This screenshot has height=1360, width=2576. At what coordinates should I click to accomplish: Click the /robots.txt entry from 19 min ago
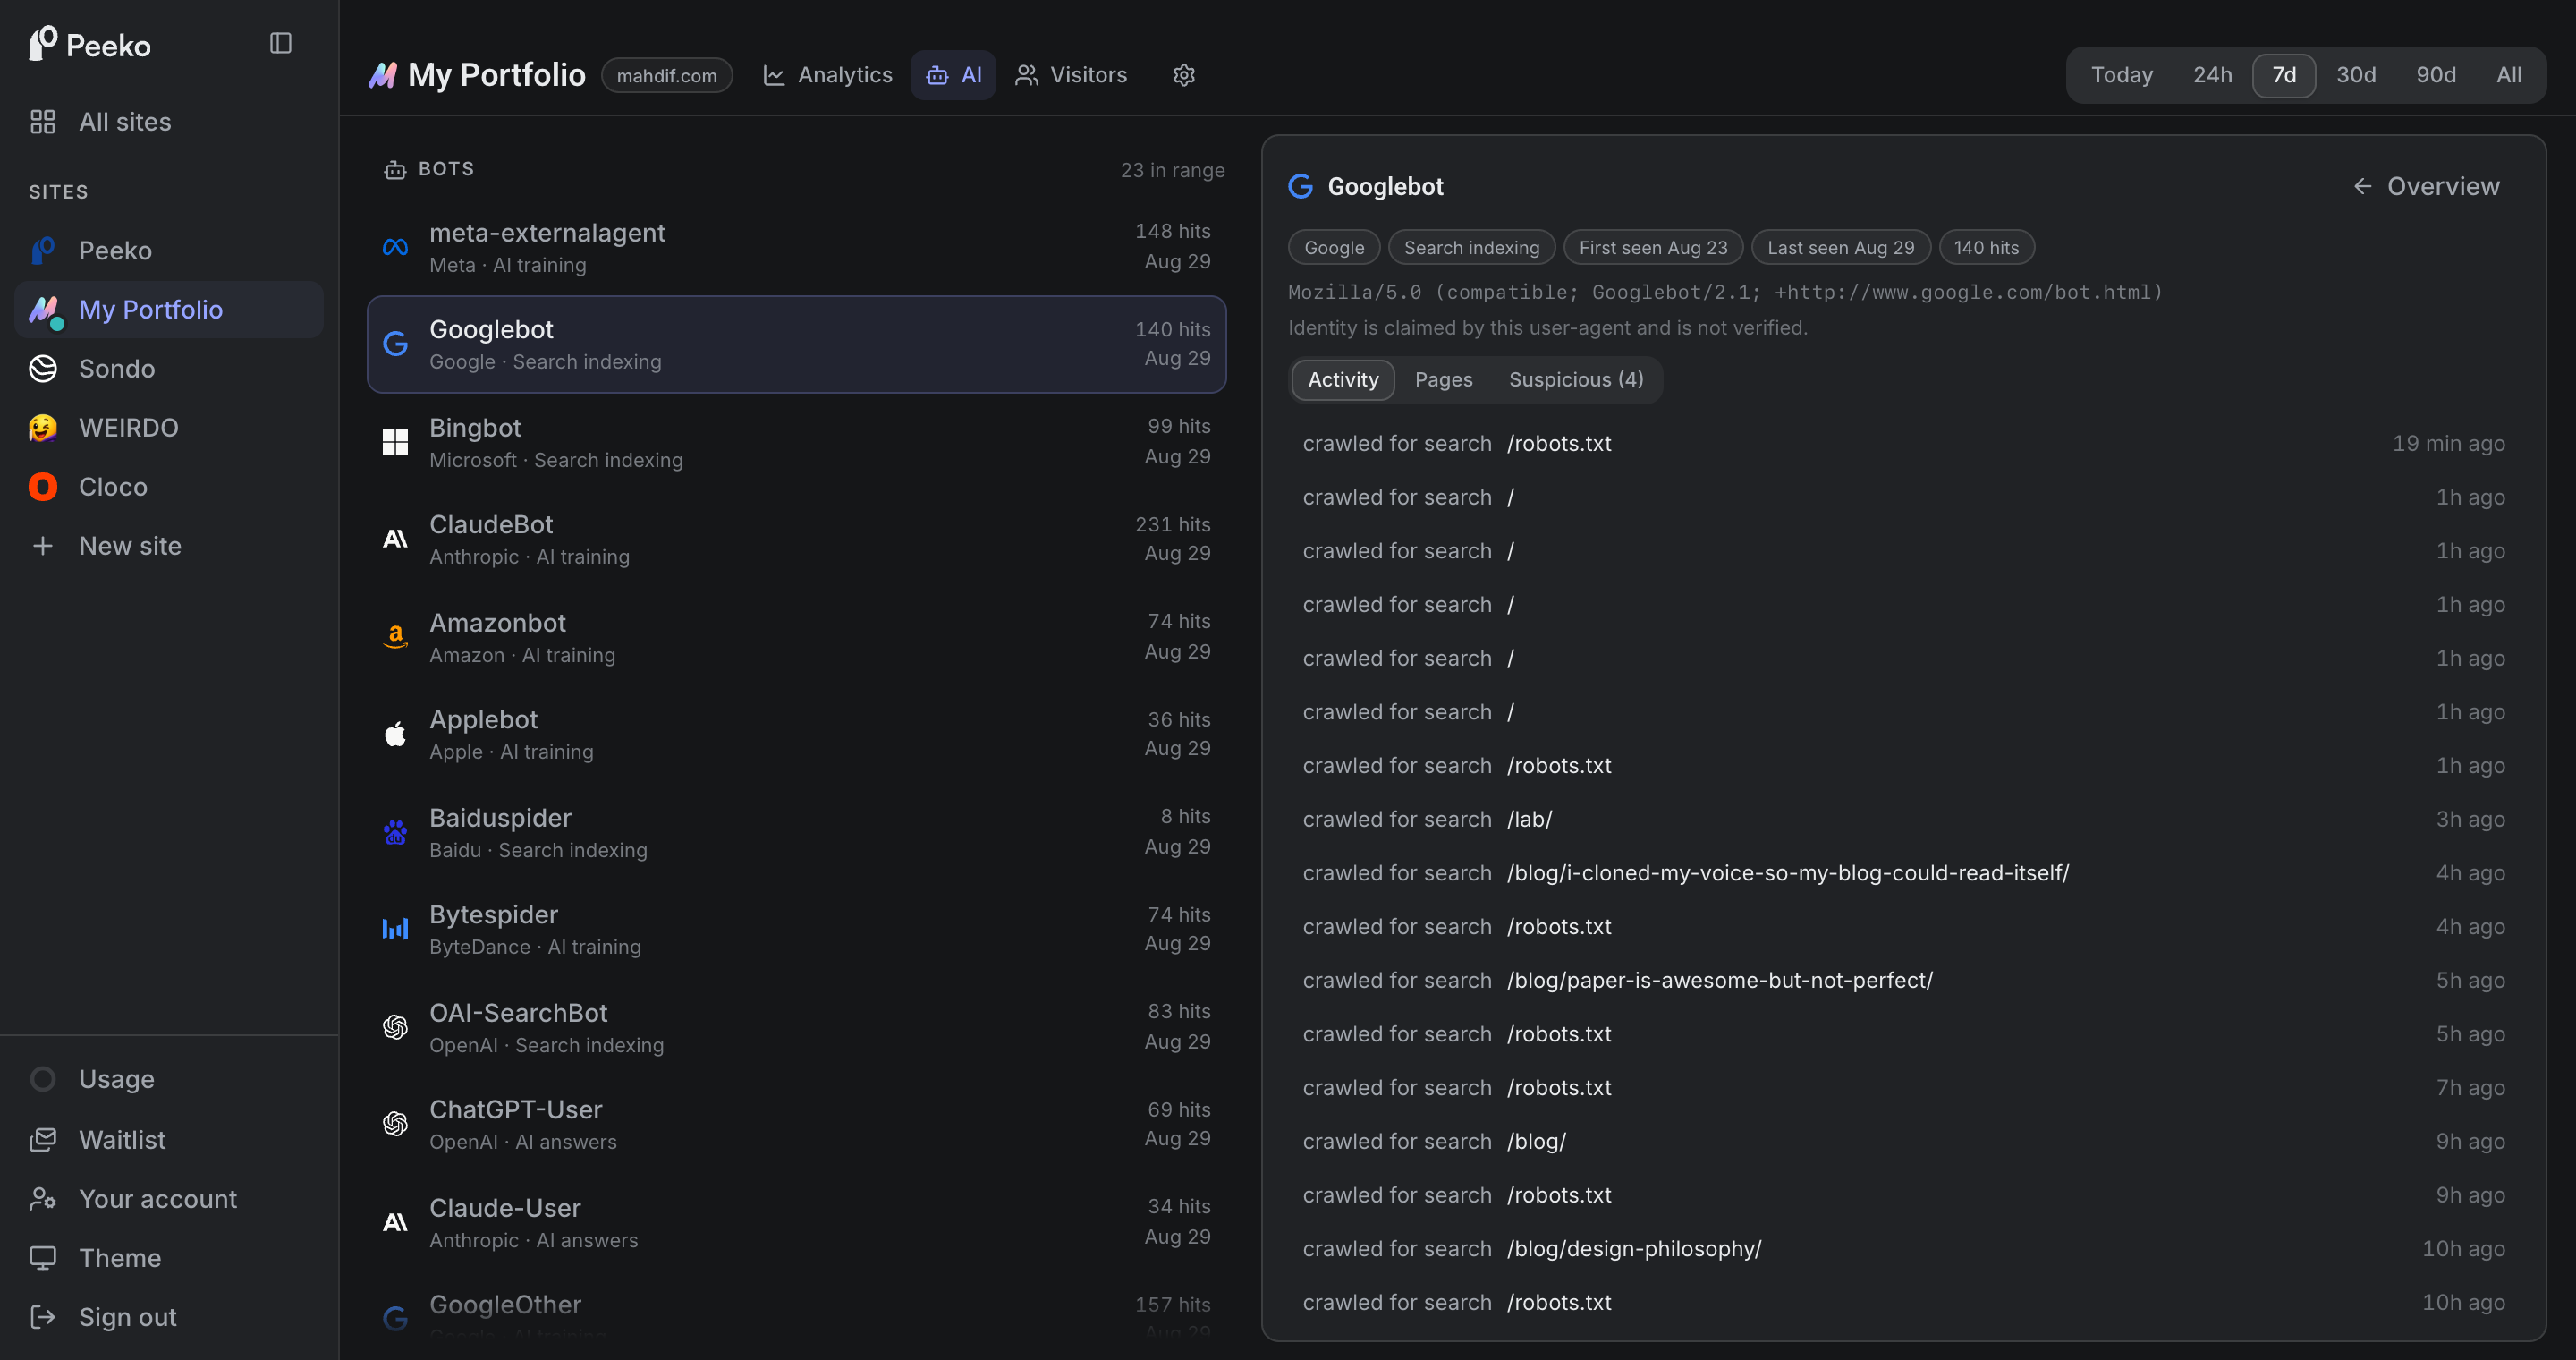1903,443
